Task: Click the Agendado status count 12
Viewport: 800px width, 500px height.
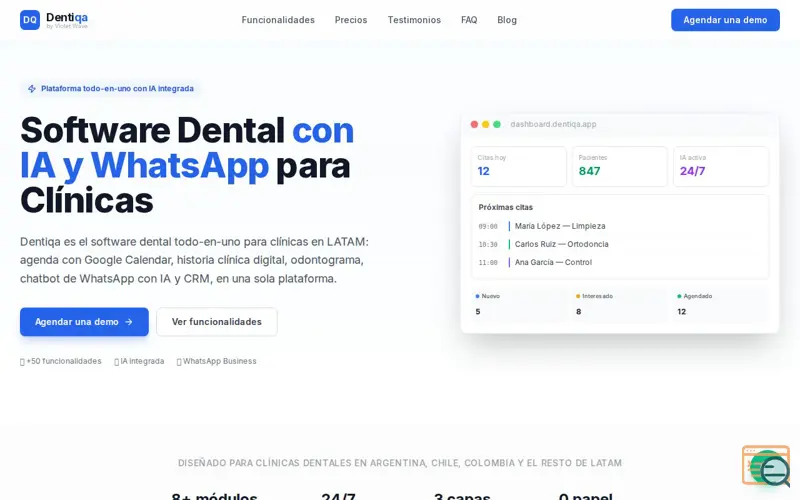Action: coord(682,312)
